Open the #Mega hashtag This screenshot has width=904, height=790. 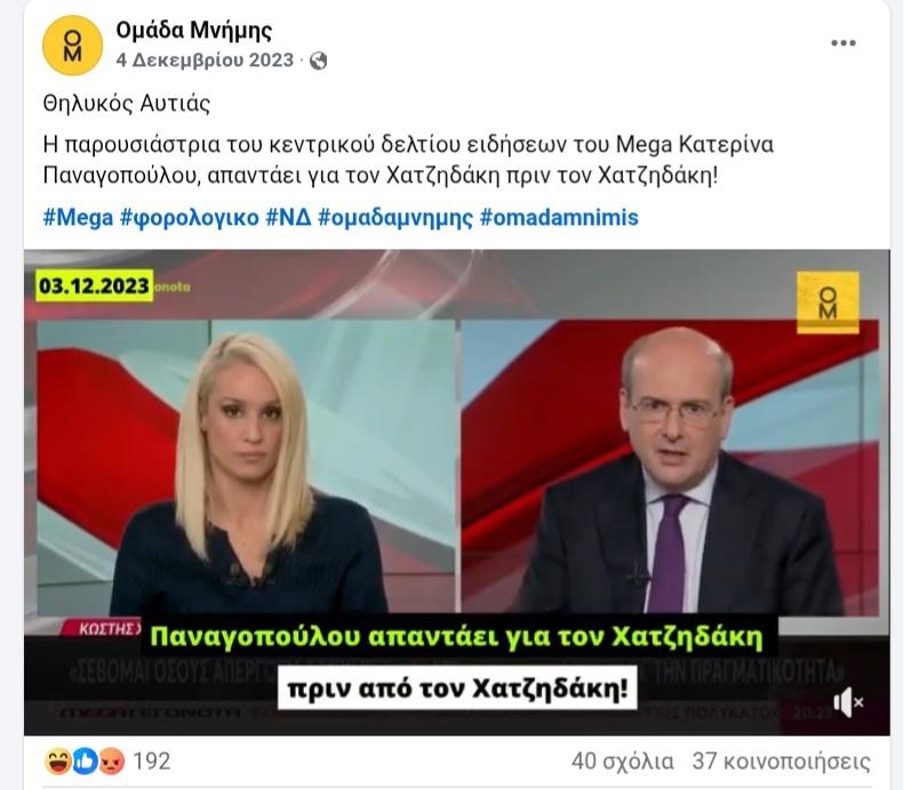(78, 218)
